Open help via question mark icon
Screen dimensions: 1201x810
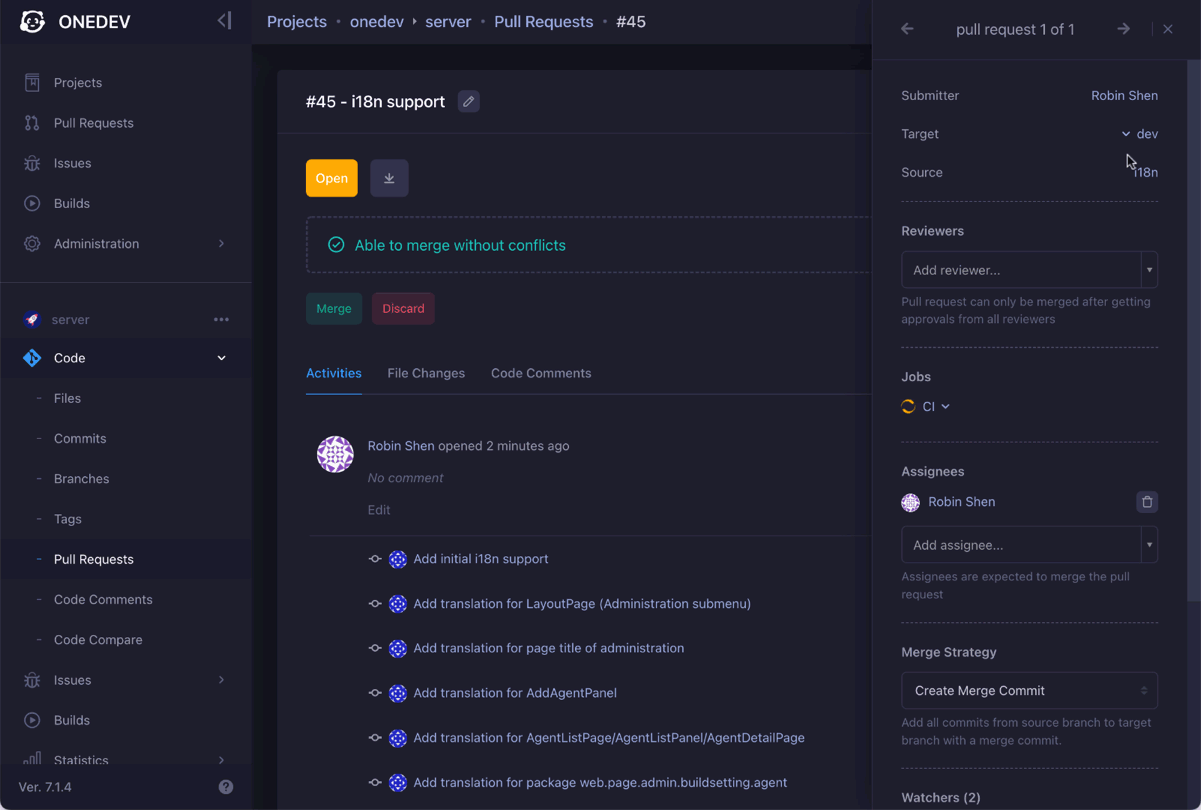[x=226, y=787]
